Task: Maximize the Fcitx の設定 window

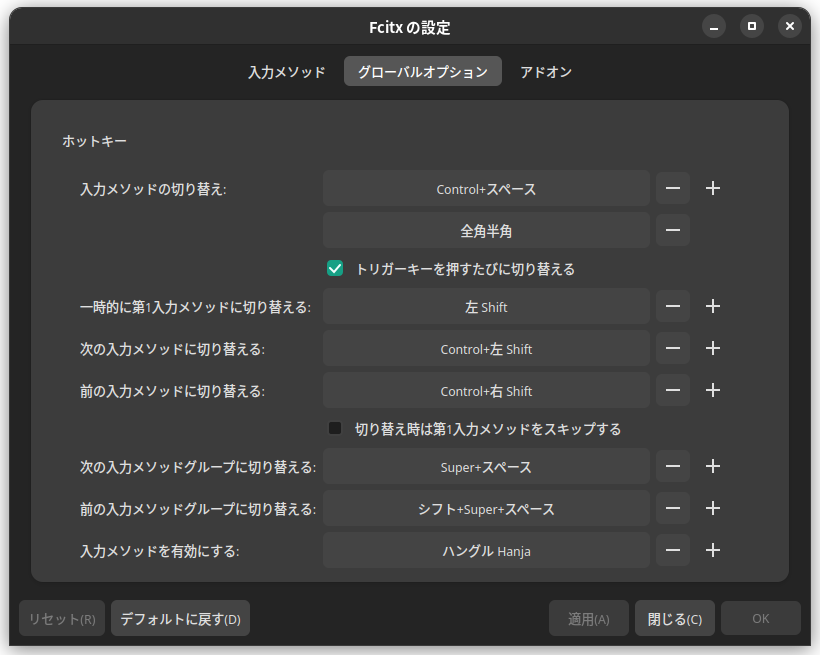Action: [752, 26]
